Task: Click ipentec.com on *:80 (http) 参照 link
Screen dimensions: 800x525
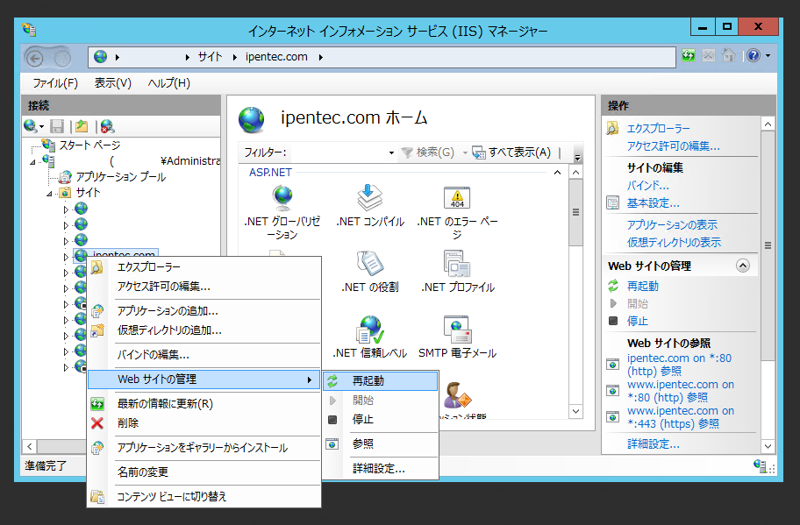Action: (x=679, y=364)
